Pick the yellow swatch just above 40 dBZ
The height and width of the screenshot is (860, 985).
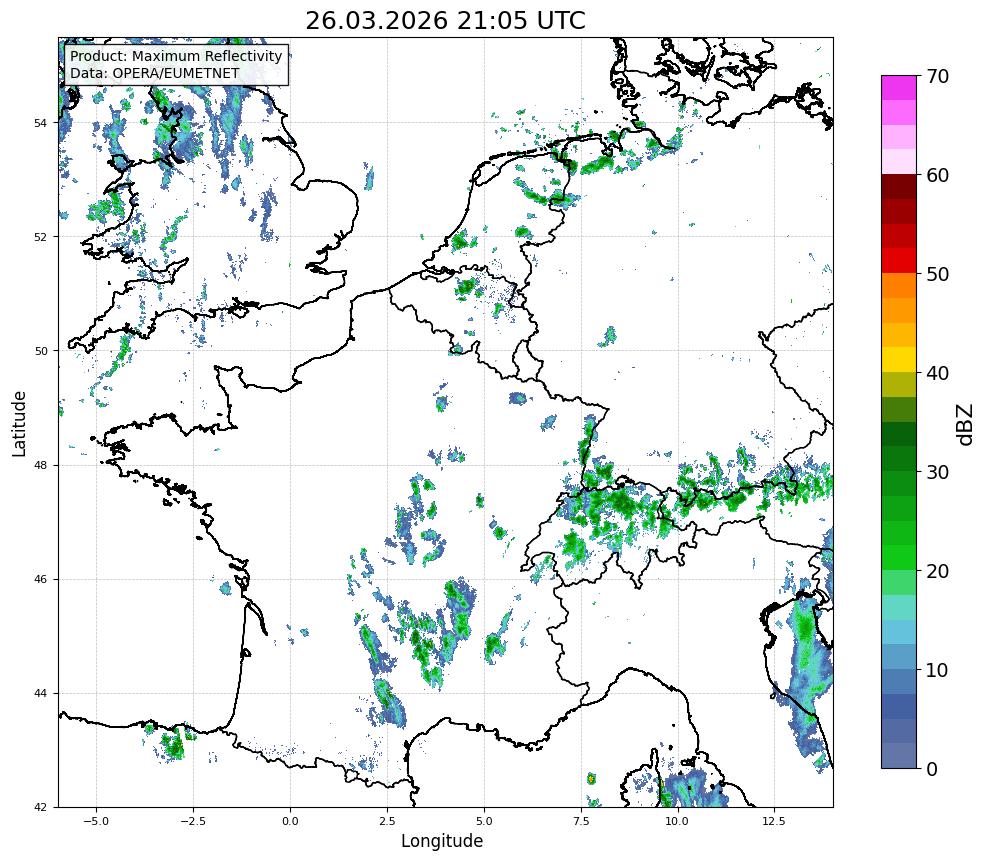[x=899, y=360]
